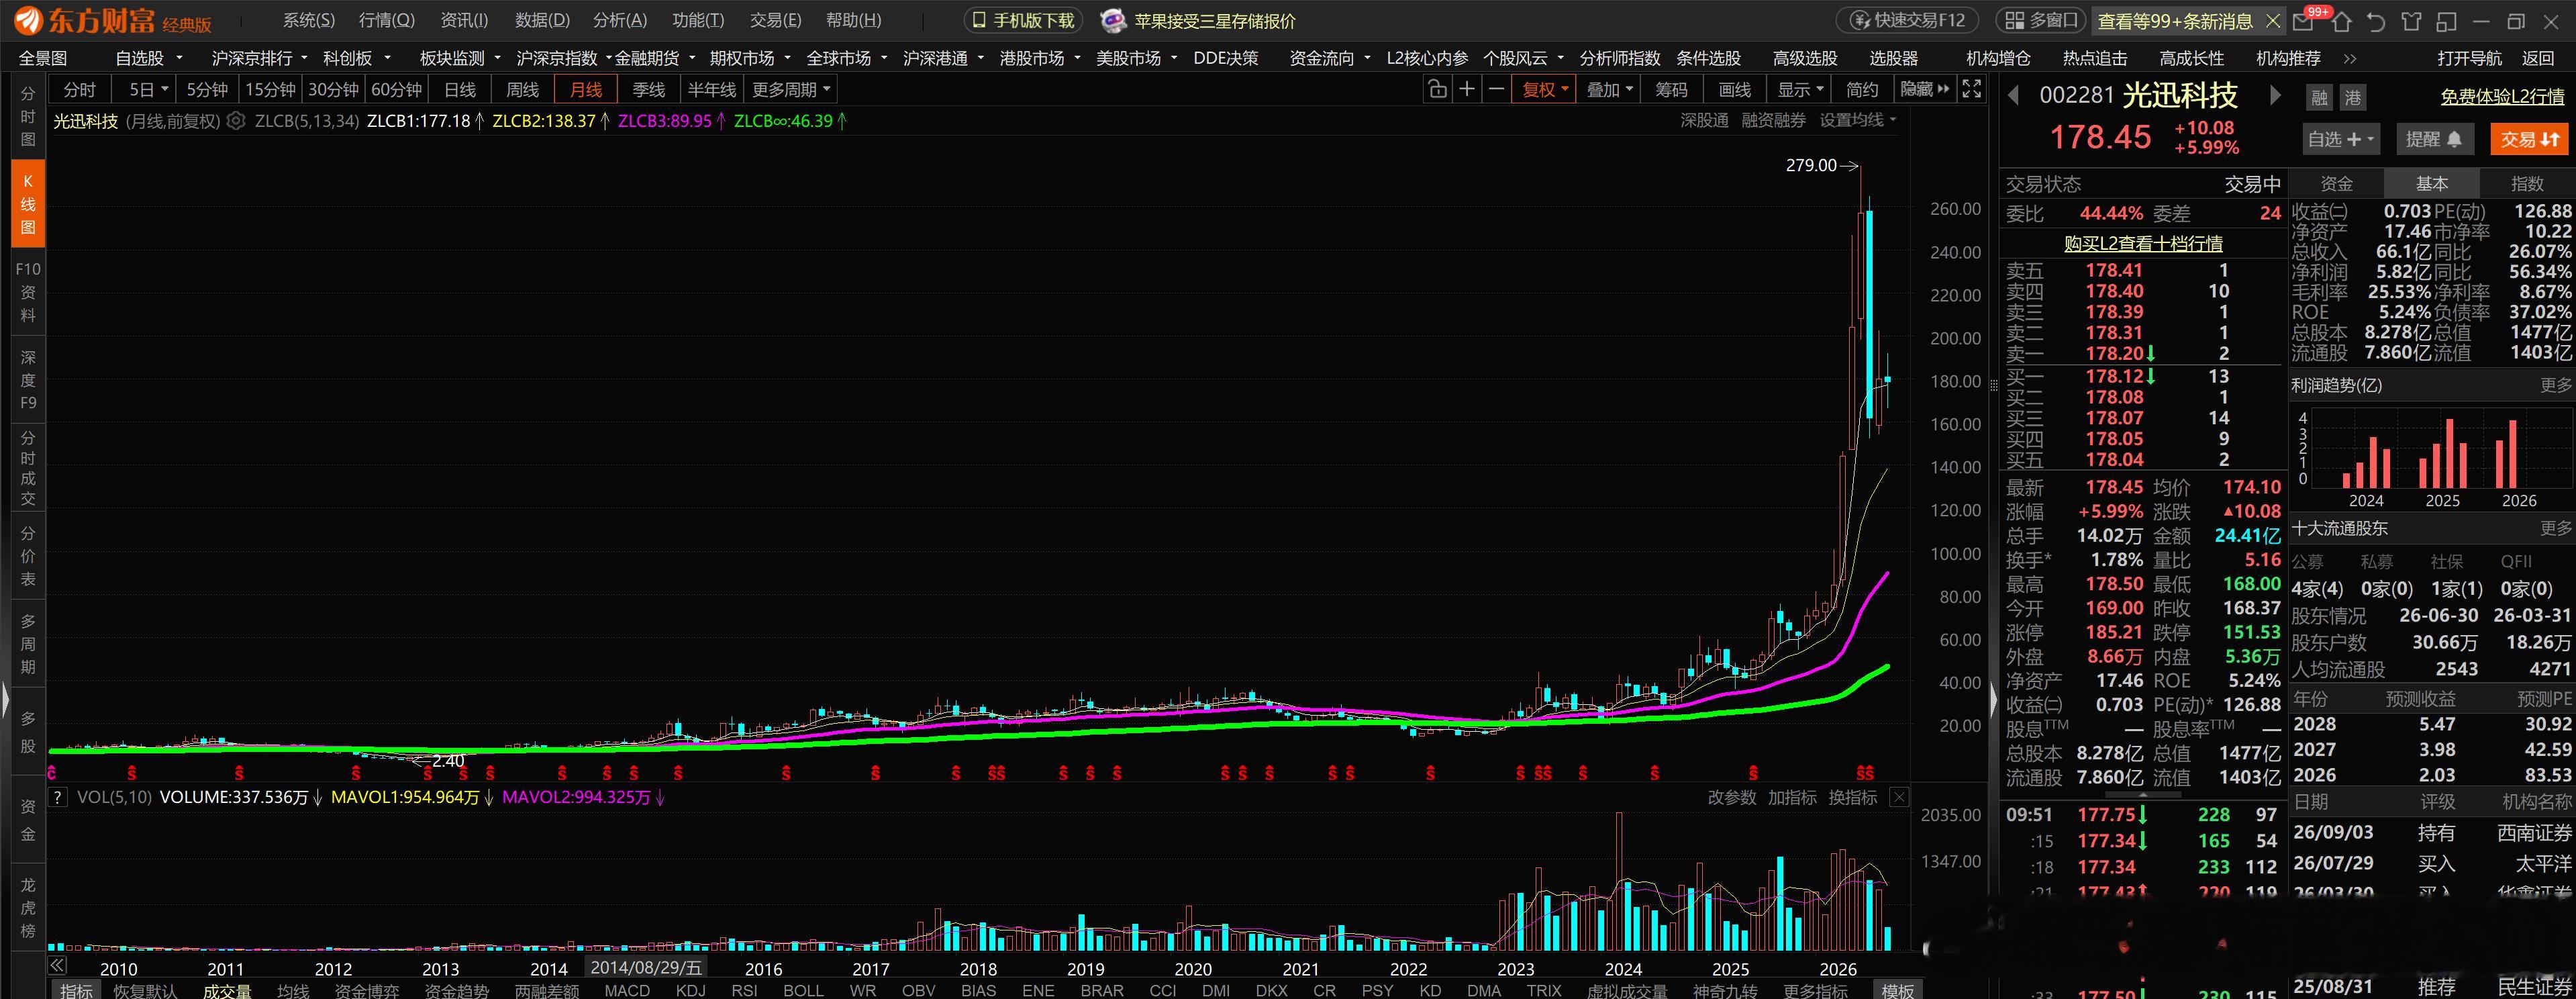Expand more top-menu items with >> chevrons
2576x999 pixels.
pyautogui.click(x=2350, y=58)
